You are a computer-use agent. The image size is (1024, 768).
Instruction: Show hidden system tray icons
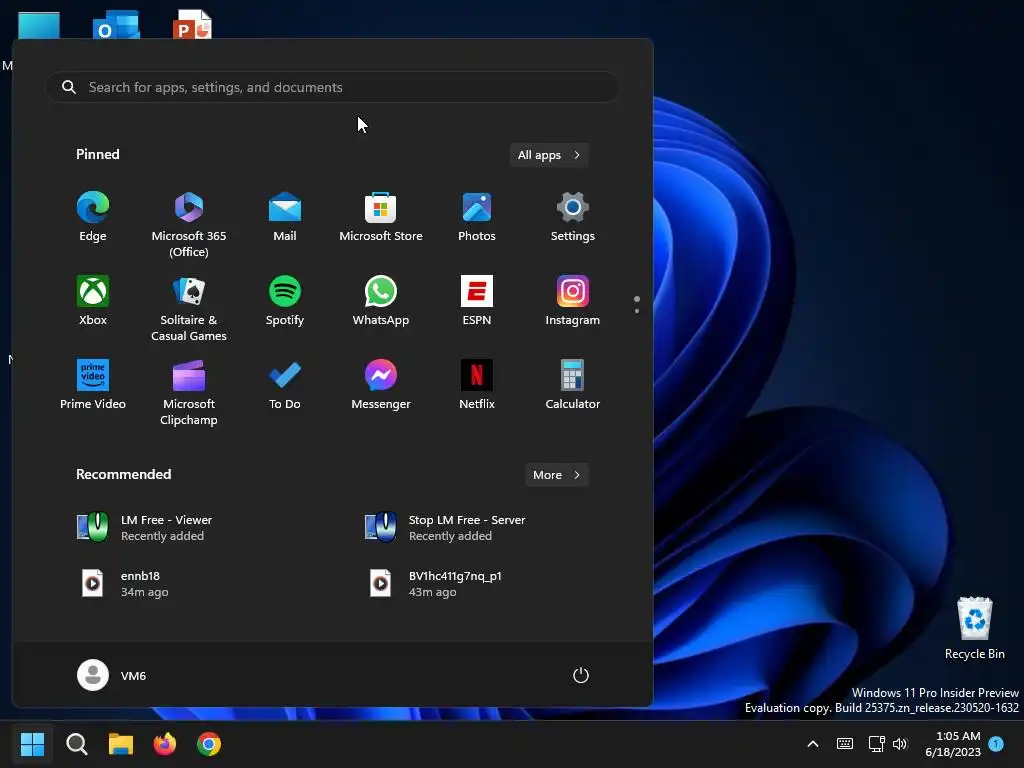click(x=813, y=744)
